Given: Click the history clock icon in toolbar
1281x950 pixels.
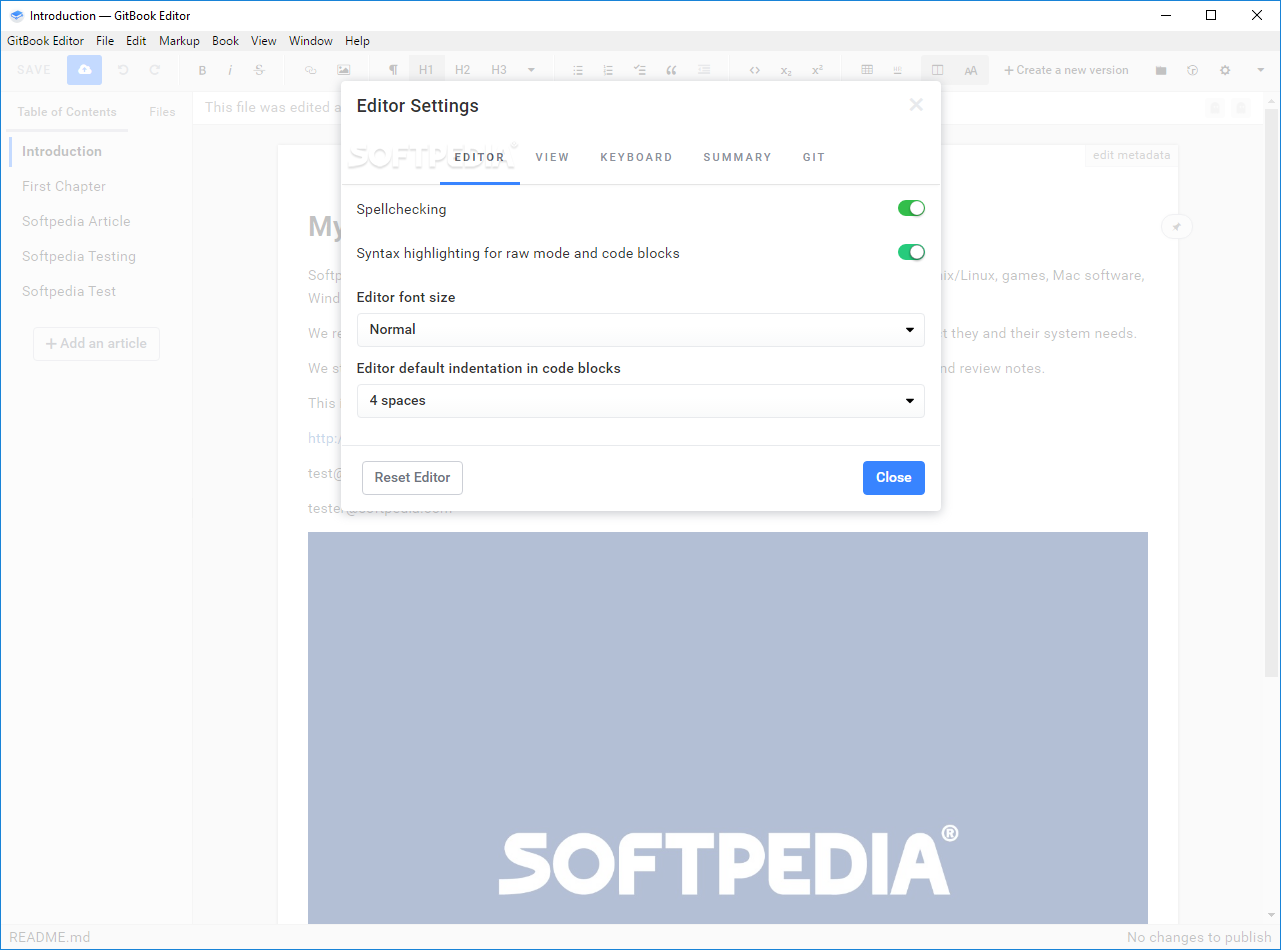Looking at the screenshot, I should point(1192,70).
